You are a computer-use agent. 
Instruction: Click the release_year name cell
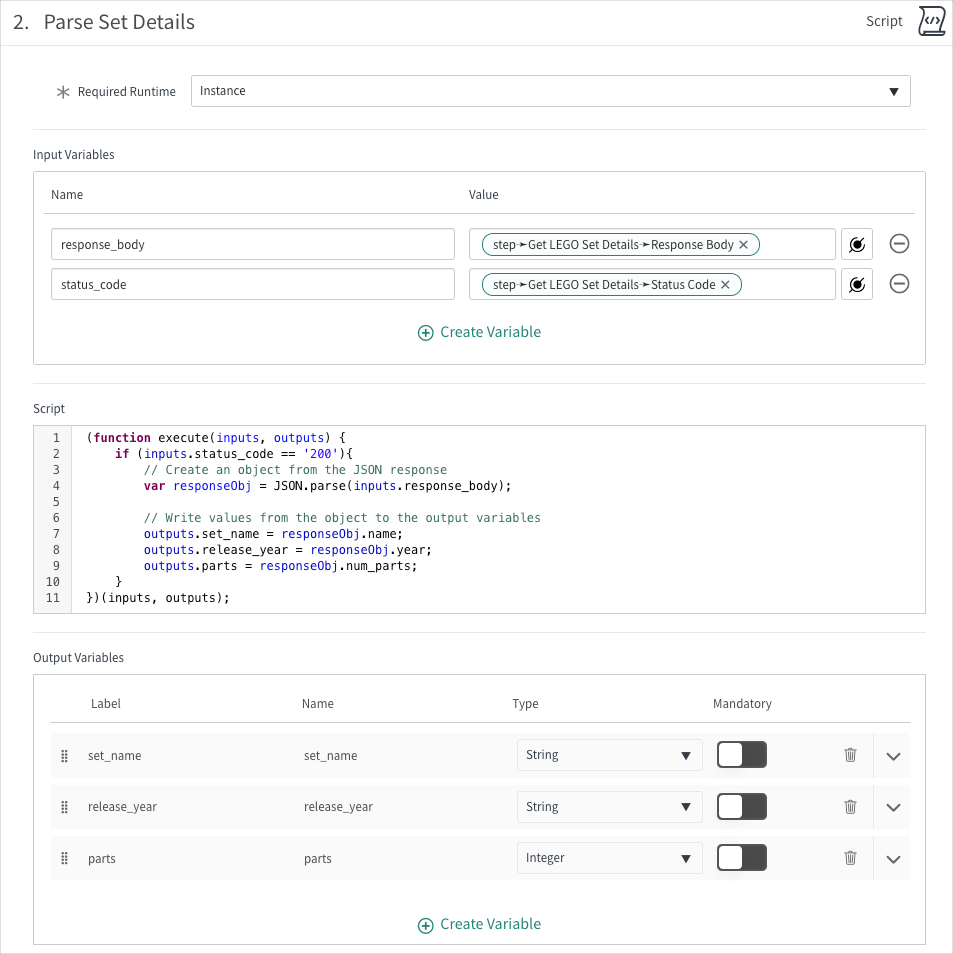(x=338, y=807)
